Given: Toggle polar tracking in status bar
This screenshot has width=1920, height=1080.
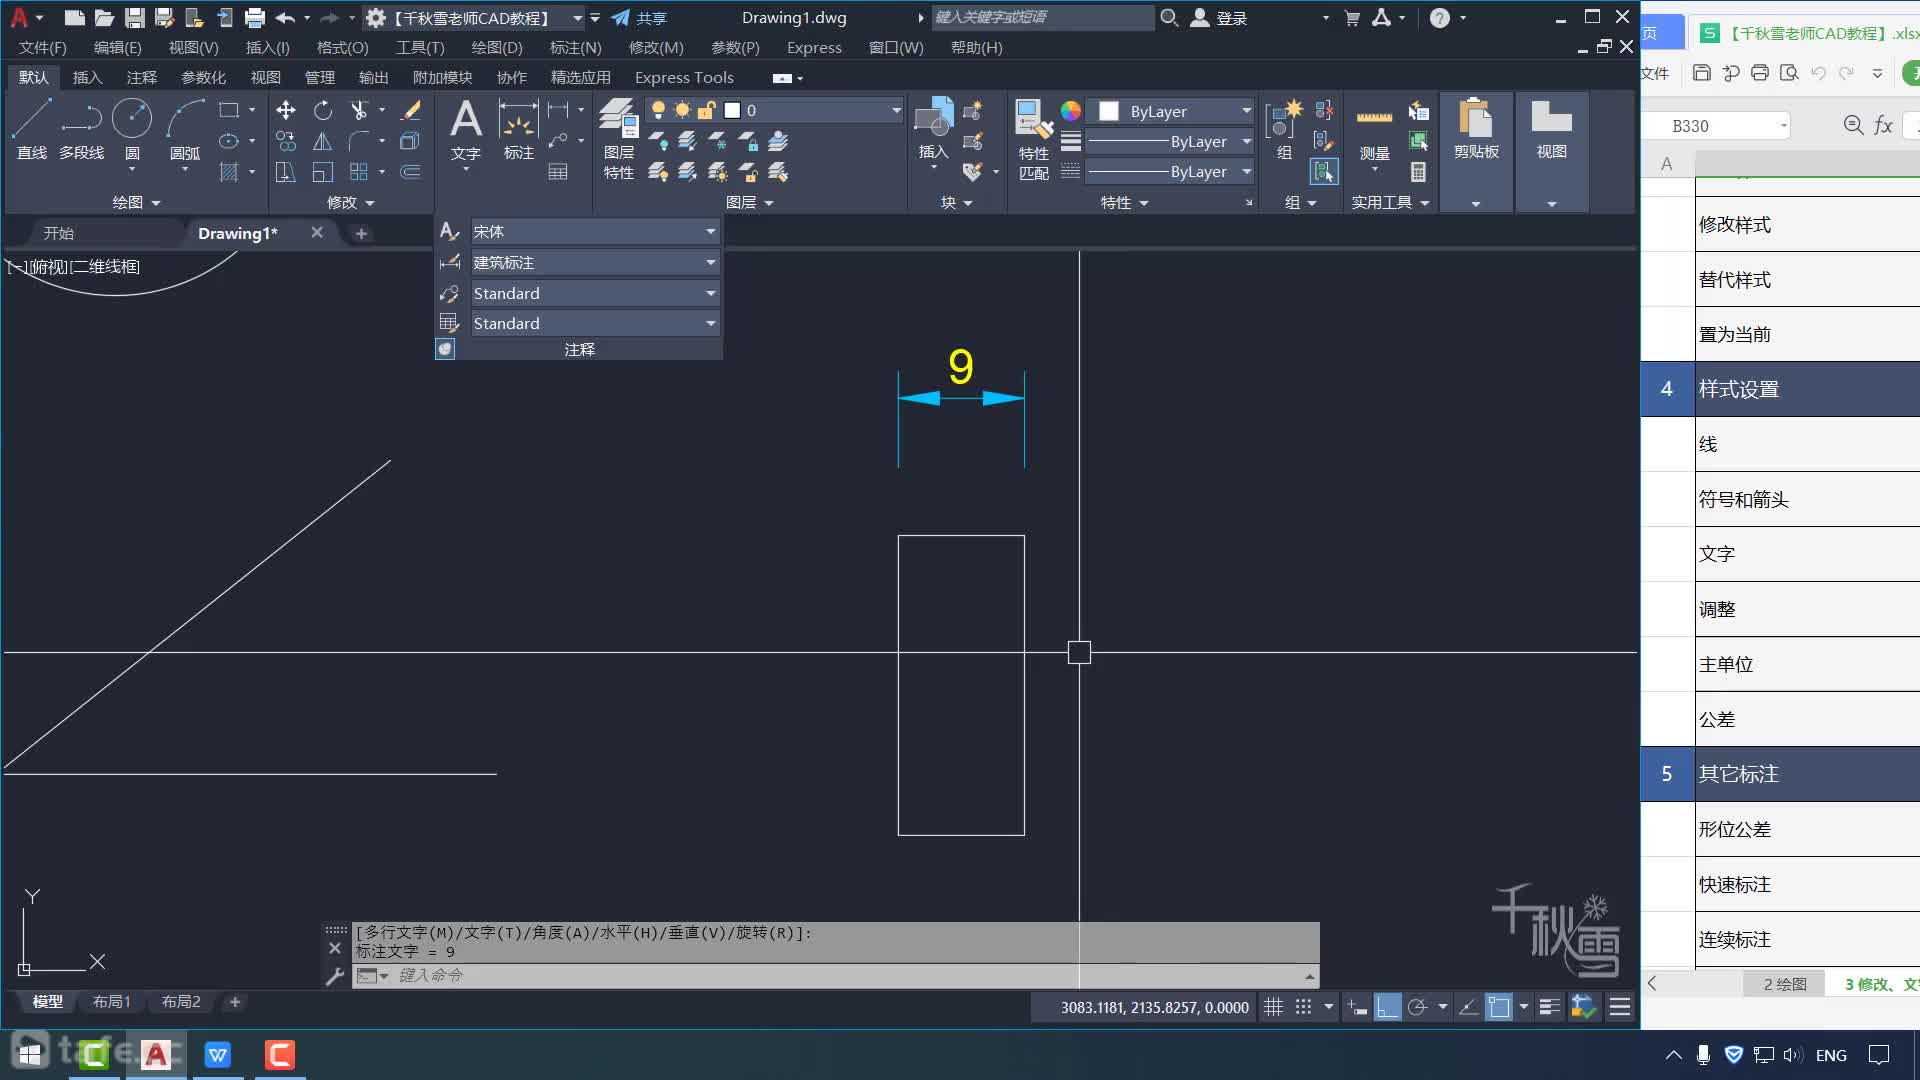Looking at the screenshot, I should click(1417, 1007).
